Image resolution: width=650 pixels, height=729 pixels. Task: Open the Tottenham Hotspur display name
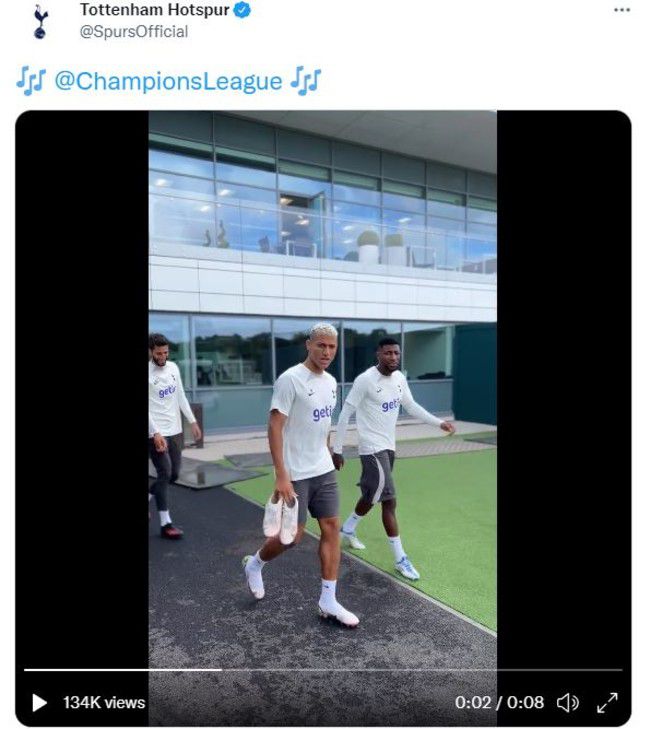(x=154, y=10)
